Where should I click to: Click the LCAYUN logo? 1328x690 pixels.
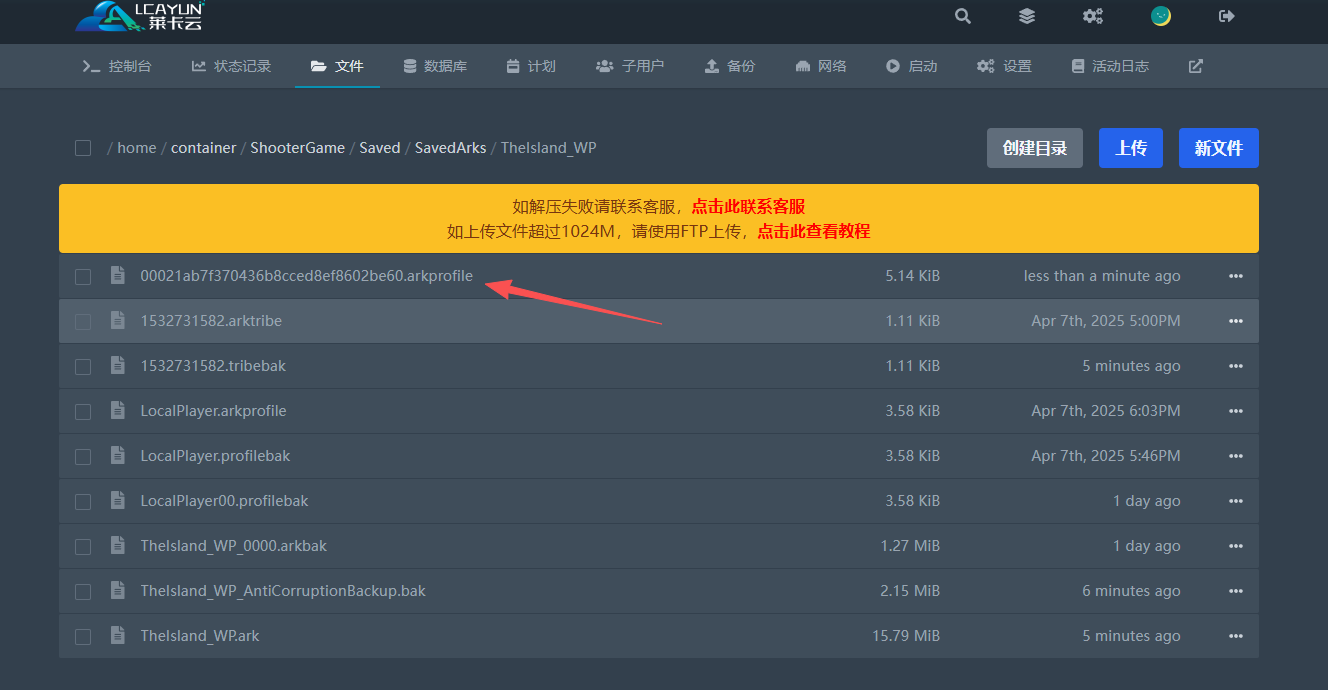(x=139, y=16)
